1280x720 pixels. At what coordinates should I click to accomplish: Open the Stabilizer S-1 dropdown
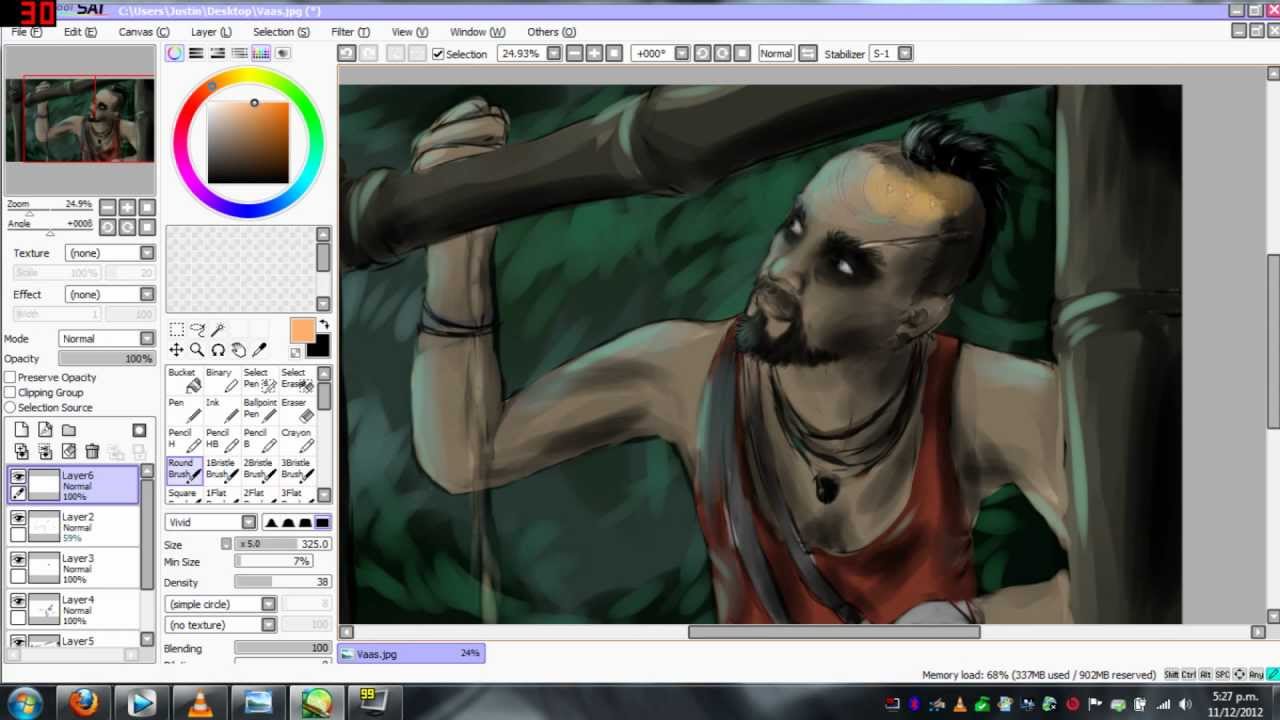click(x=905, y=54)
